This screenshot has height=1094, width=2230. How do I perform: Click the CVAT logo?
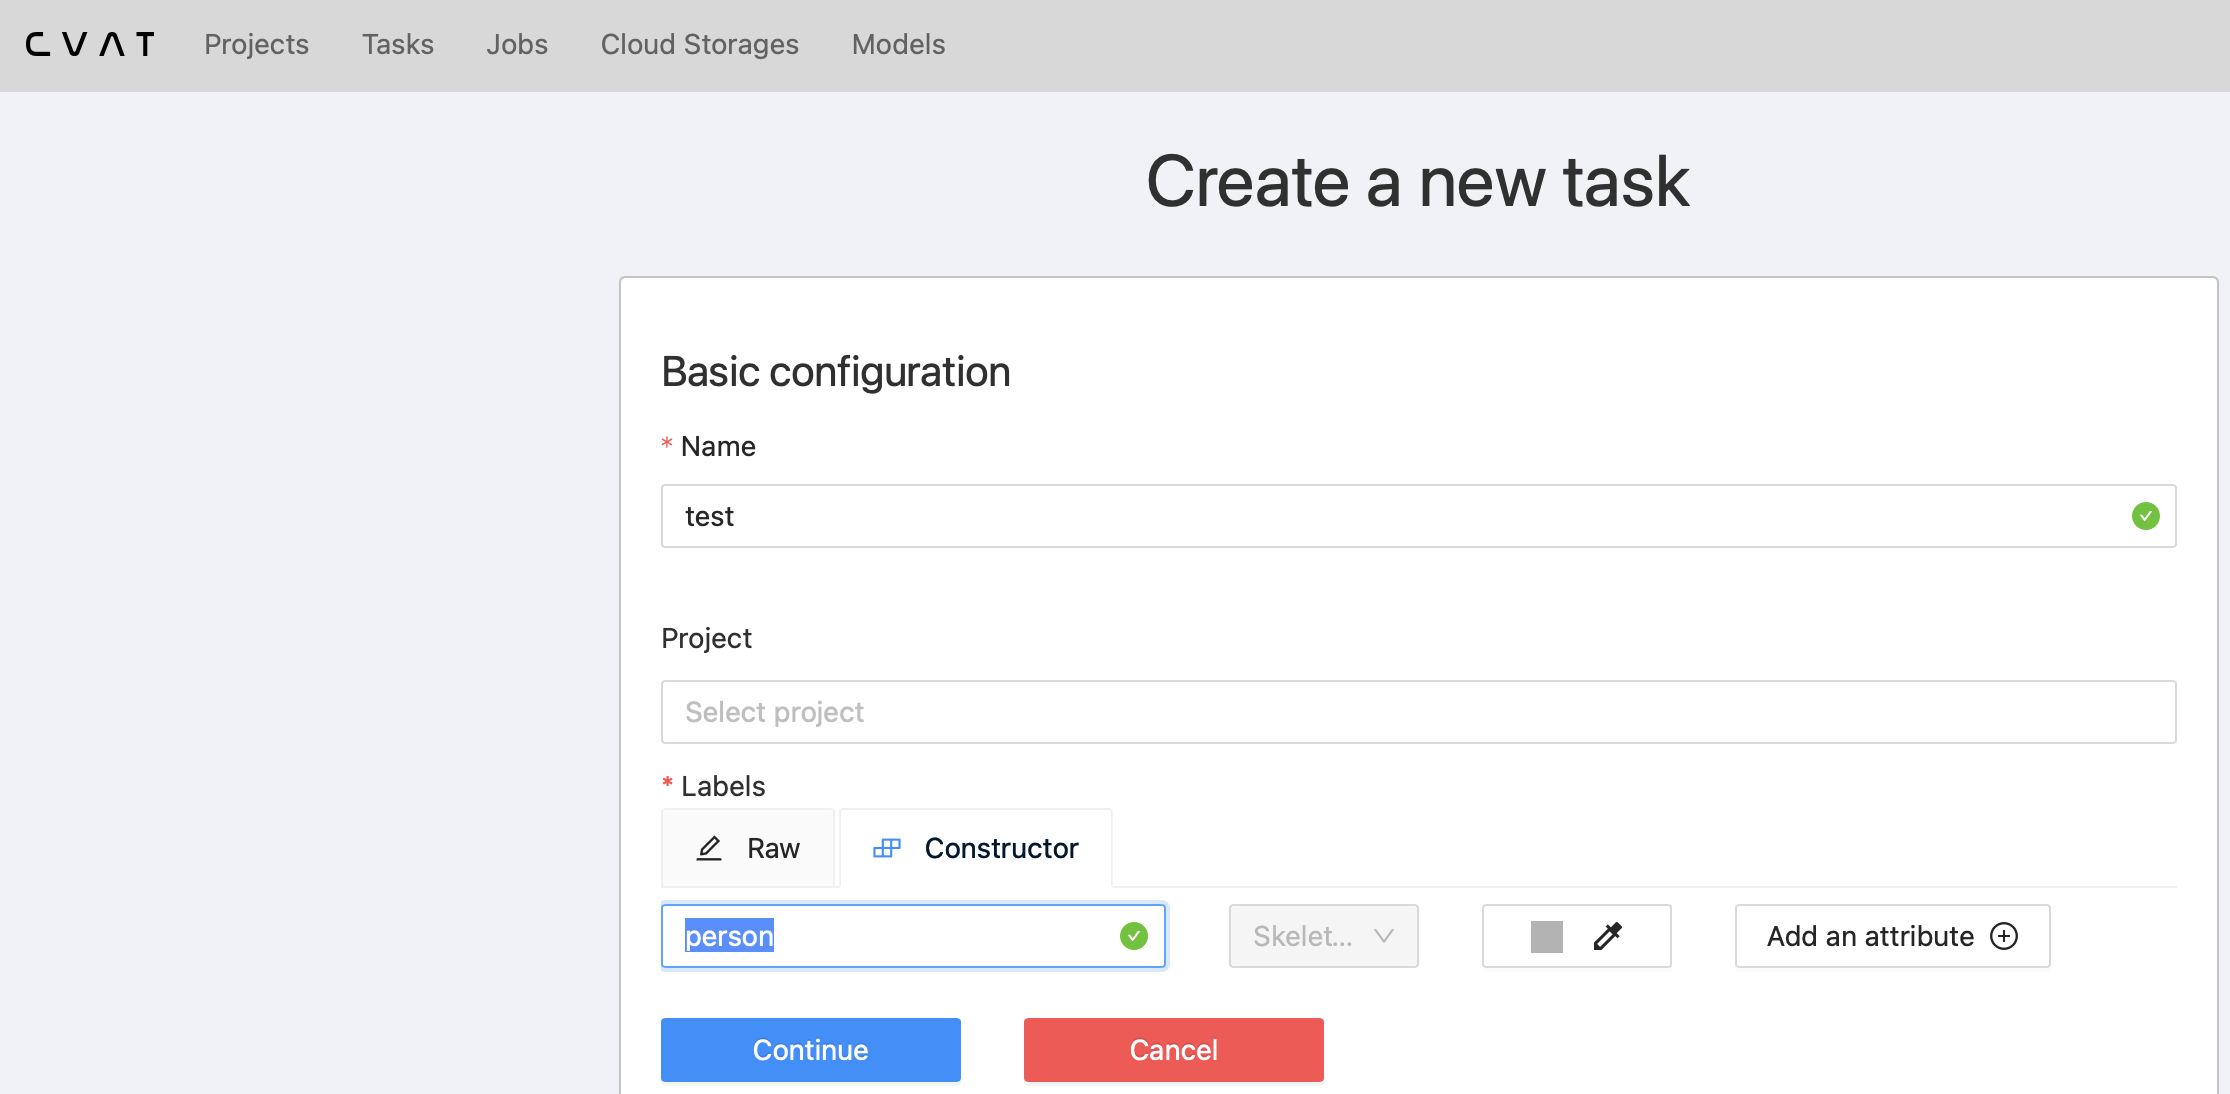90,45
